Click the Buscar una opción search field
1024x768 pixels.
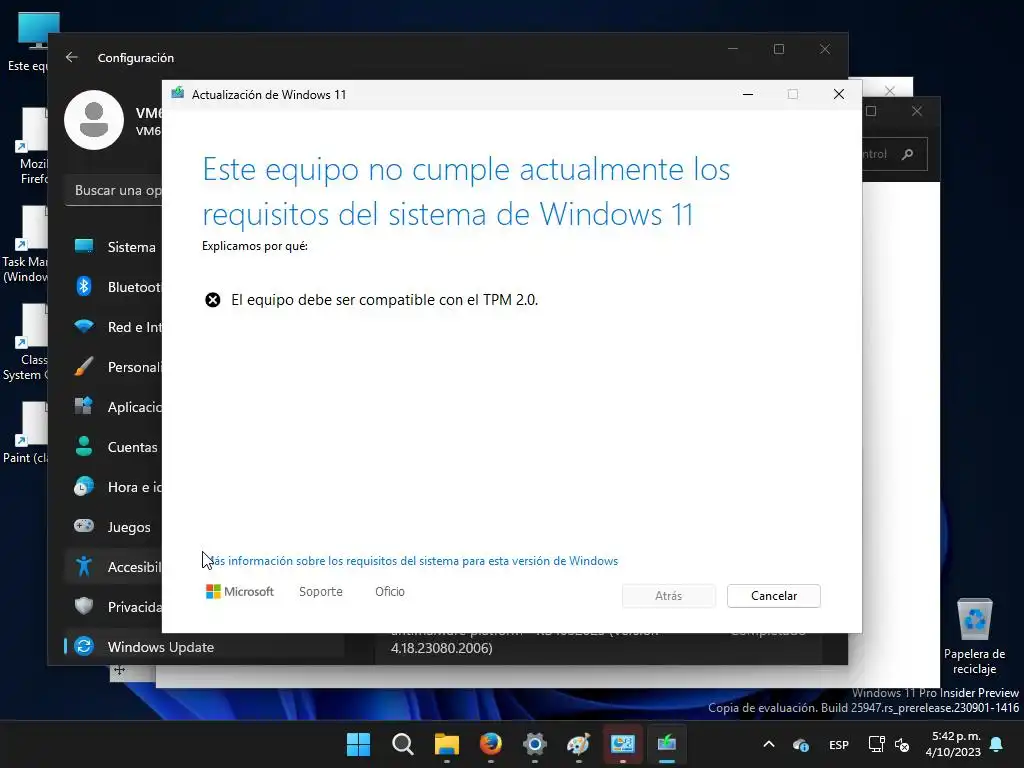pos(115,190)
